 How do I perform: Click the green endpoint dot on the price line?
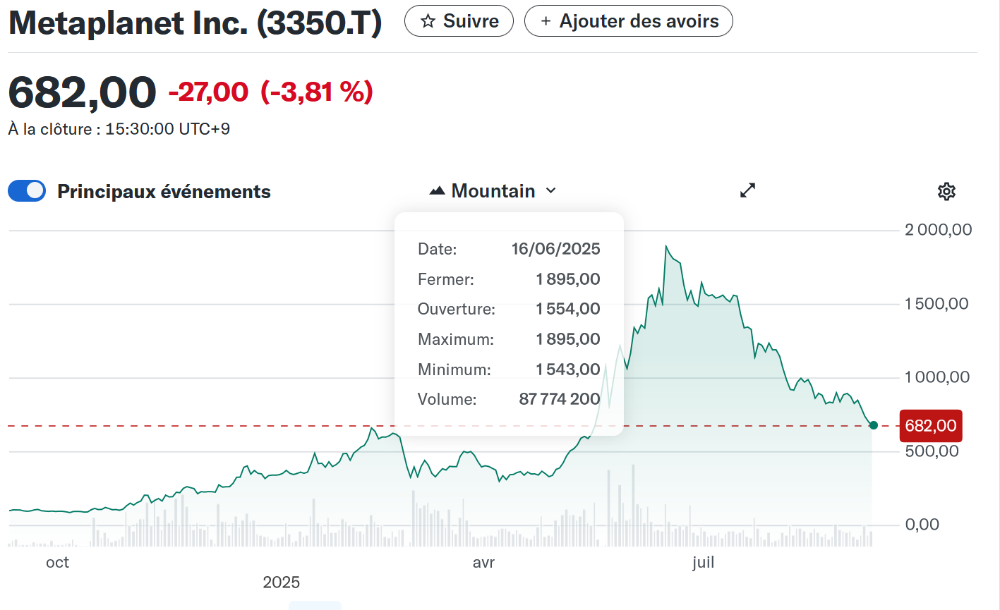tap(874, 426)
